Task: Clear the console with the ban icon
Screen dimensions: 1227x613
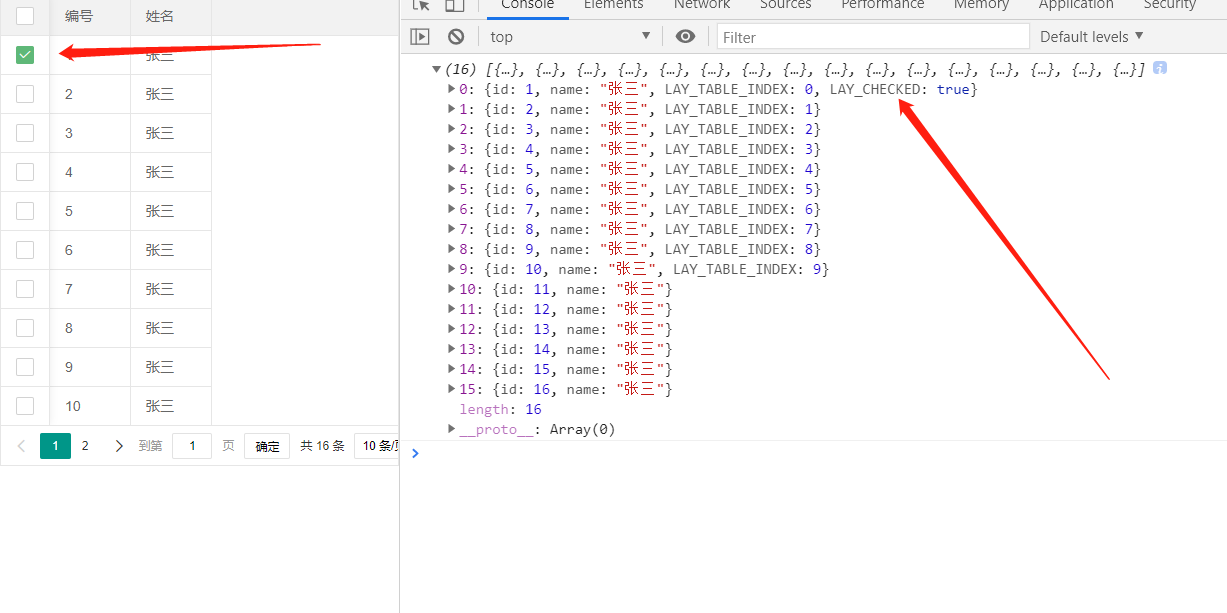Action: 456,37
